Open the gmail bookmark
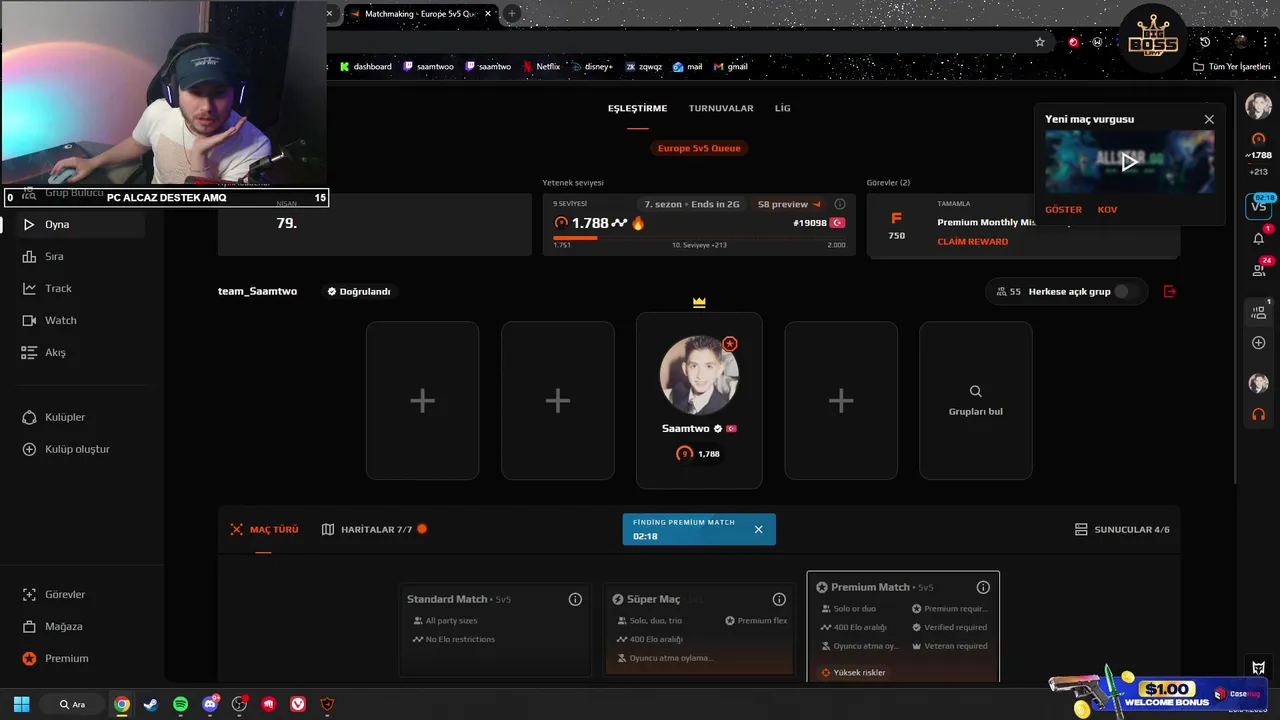1280x720 pixels. tap(731, 67)
